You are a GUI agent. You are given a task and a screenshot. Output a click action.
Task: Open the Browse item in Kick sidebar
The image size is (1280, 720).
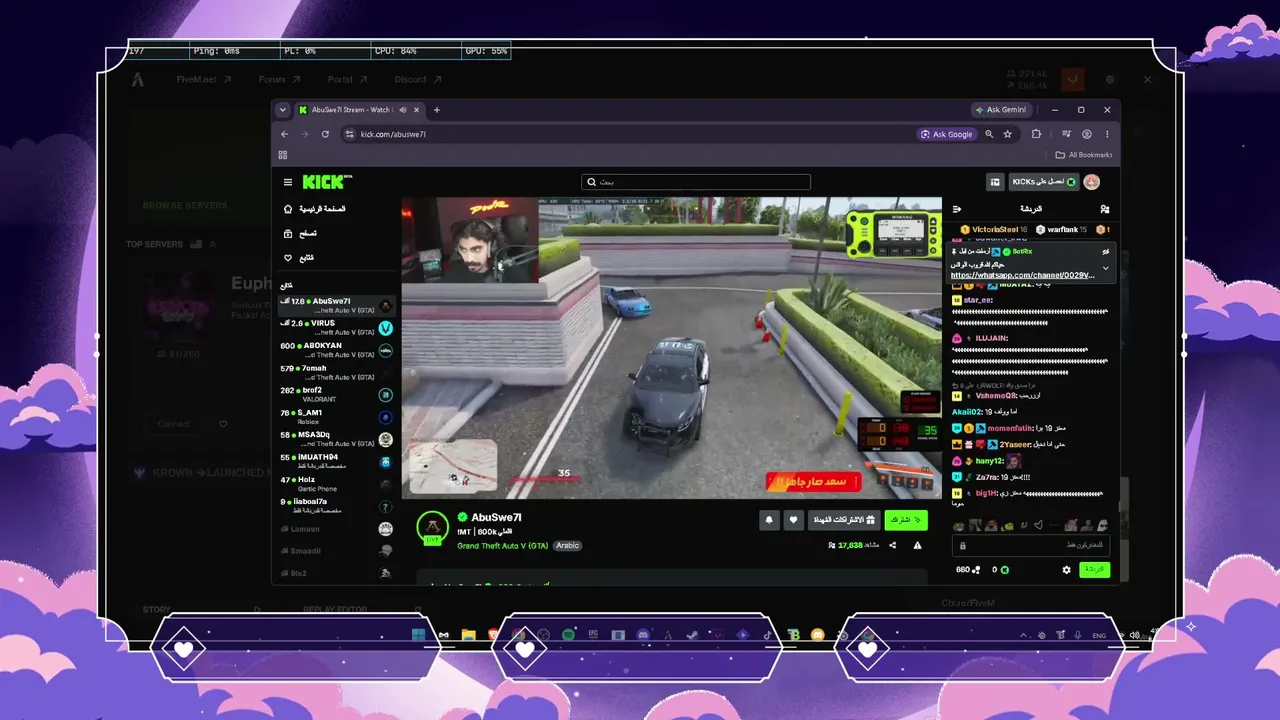coord(300,233)
